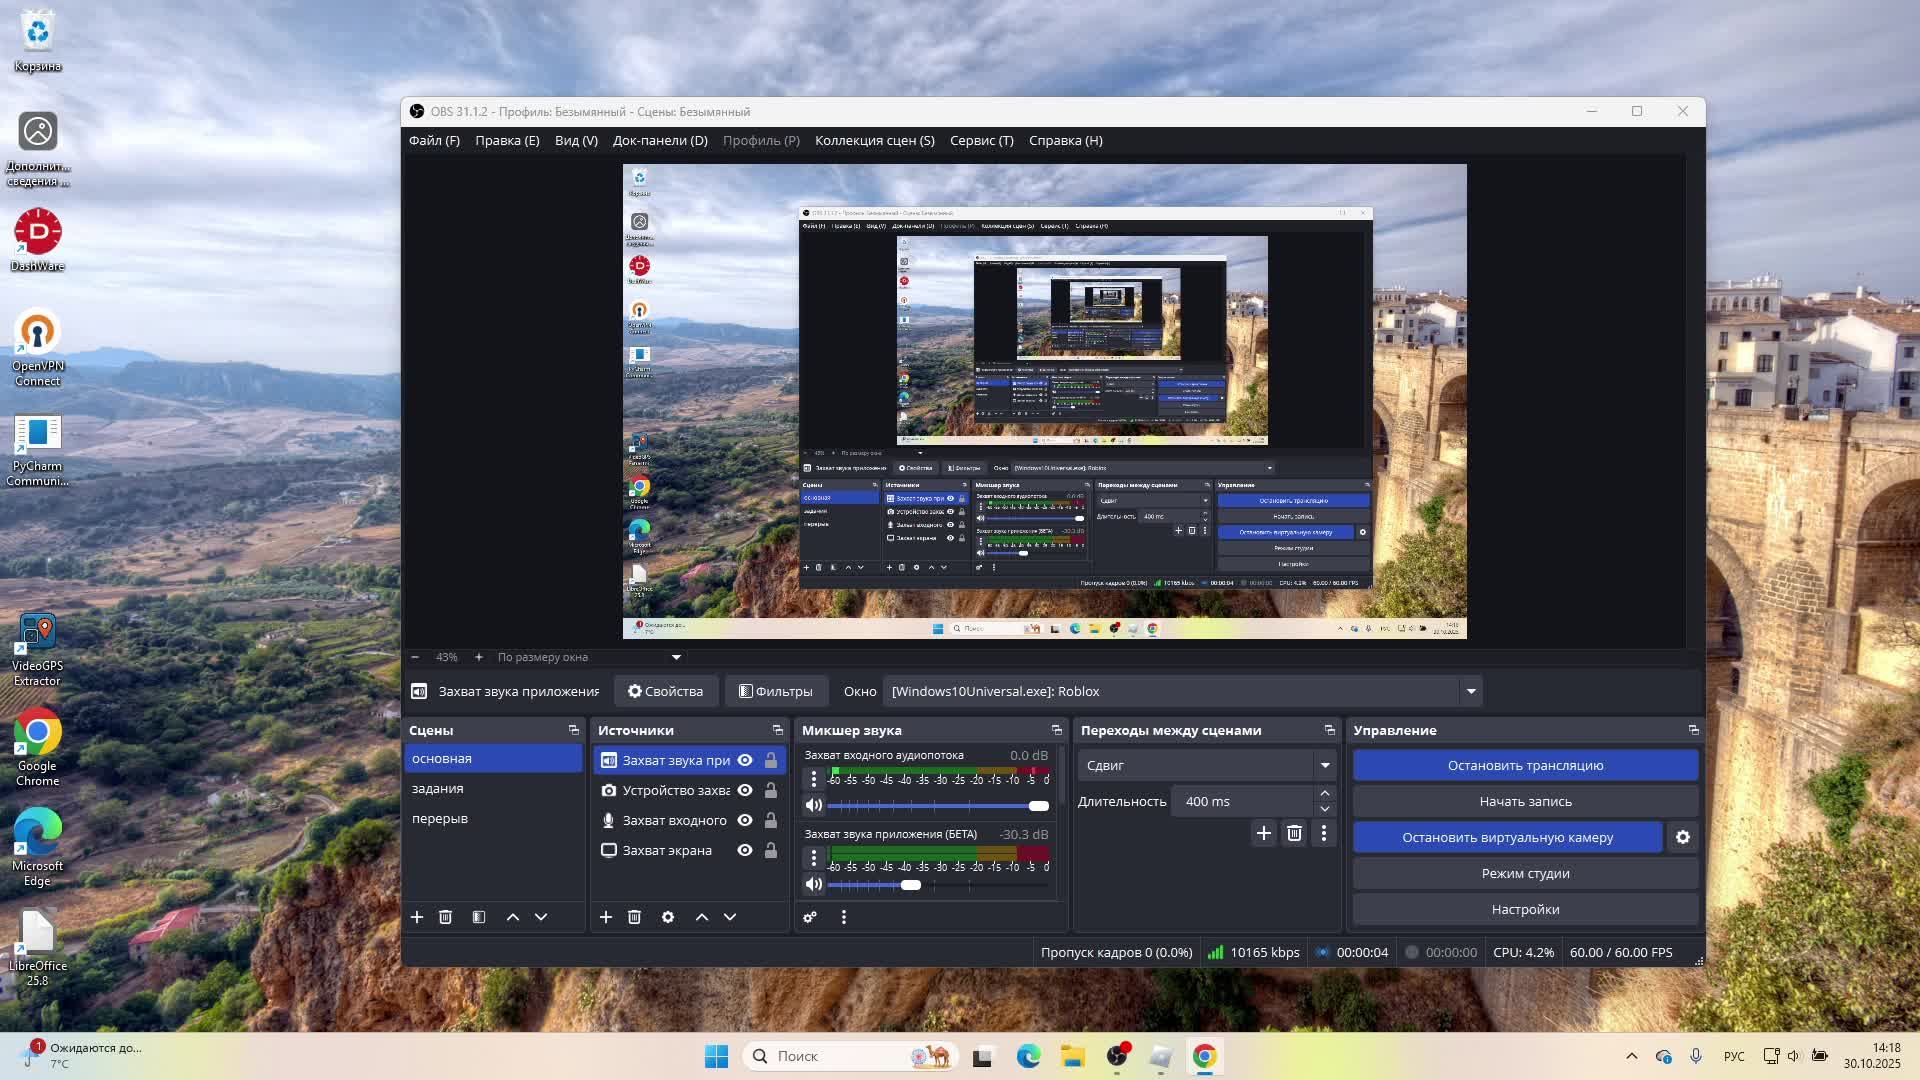Toggle visibility of video capture device source
The height and width of the screenshot is (1080, 1920).
pyautogui.click(x=745, y=790)
